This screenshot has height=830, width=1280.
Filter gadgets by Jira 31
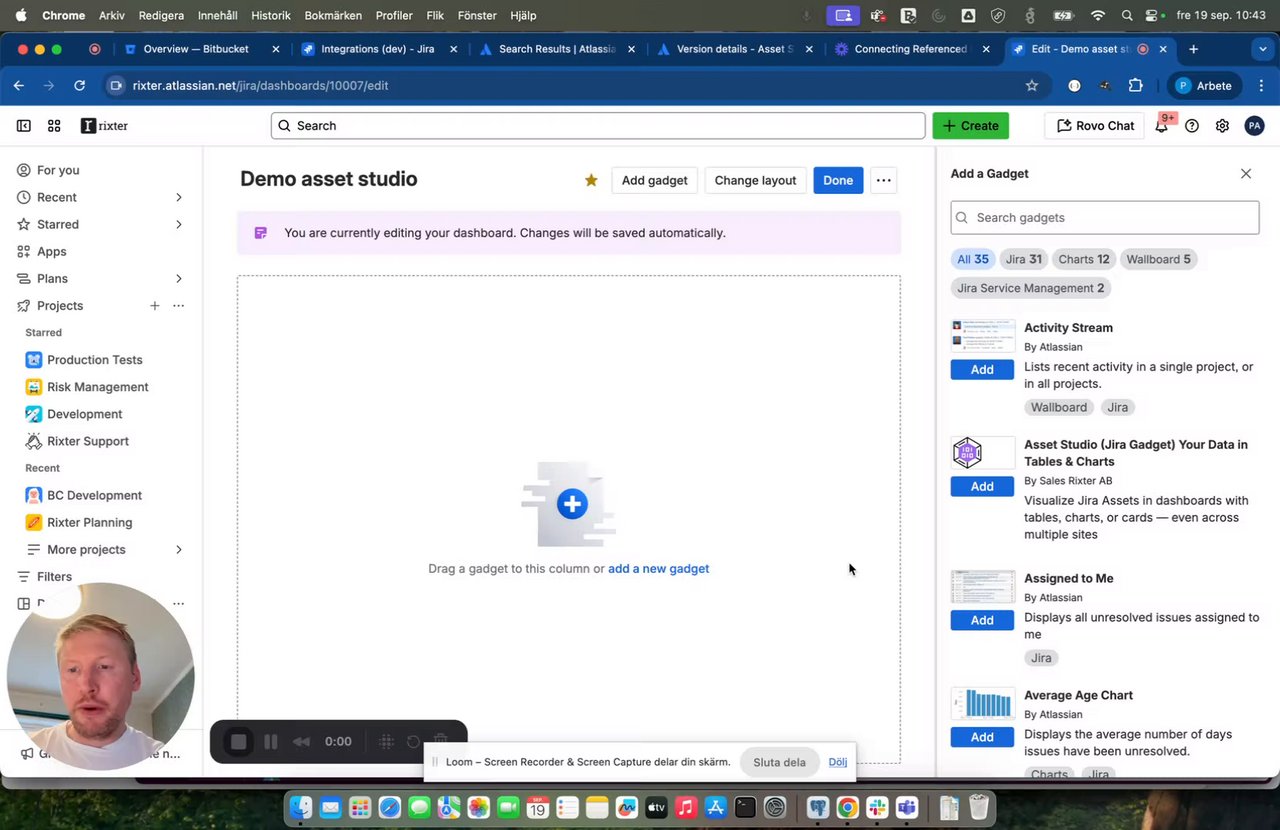click(1023, 260)
